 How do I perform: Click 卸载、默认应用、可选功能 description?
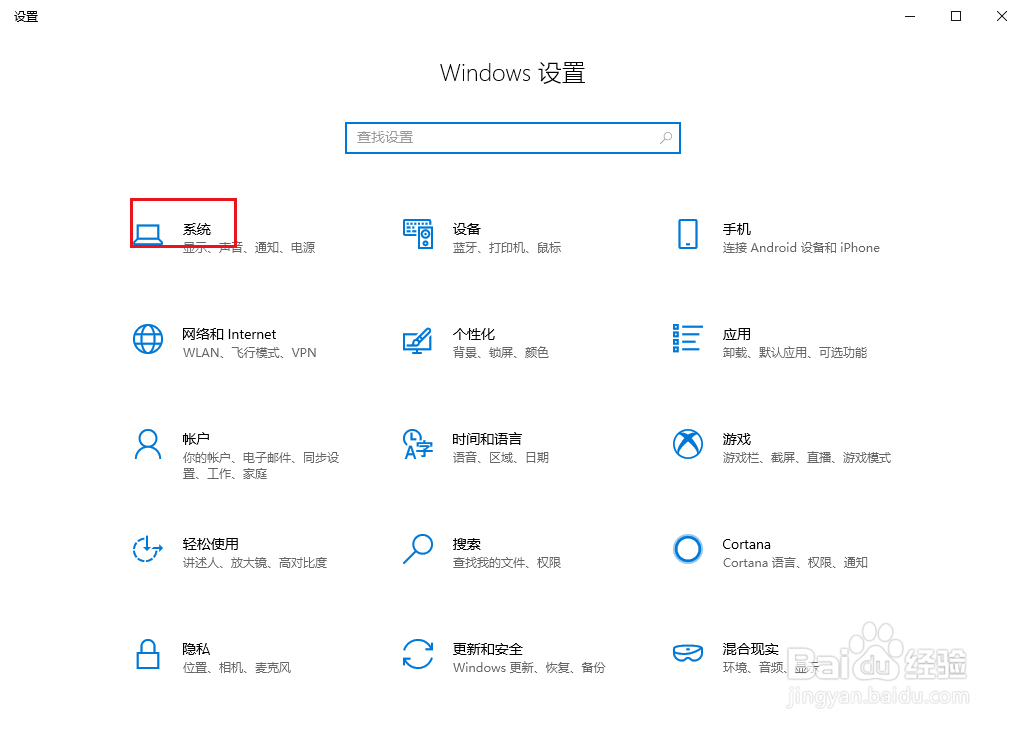795,353
